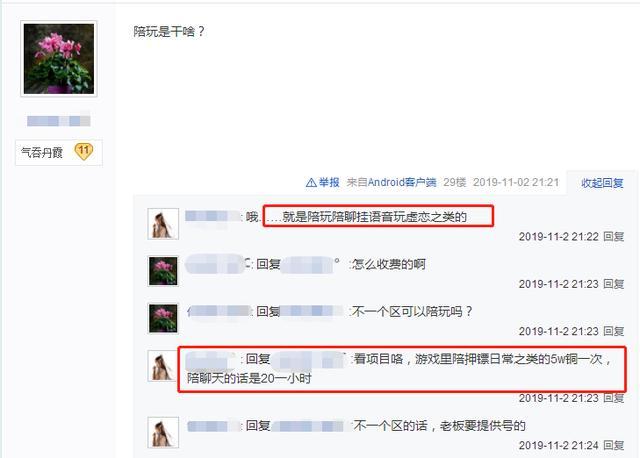Click the 气吞丹霞 title label

click(x=42, y=152)
